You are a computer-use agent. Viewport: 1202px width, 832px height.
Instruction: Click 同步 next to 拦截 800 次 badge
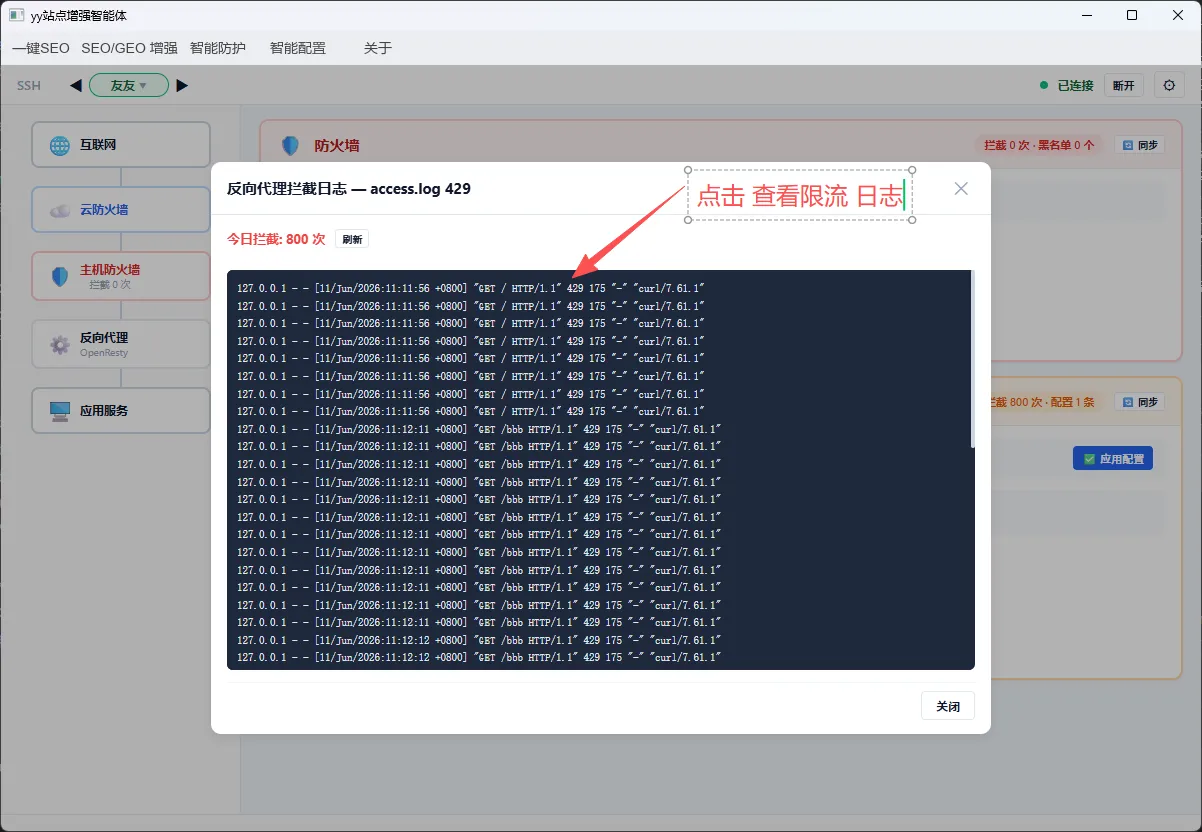click(1140, 402)
